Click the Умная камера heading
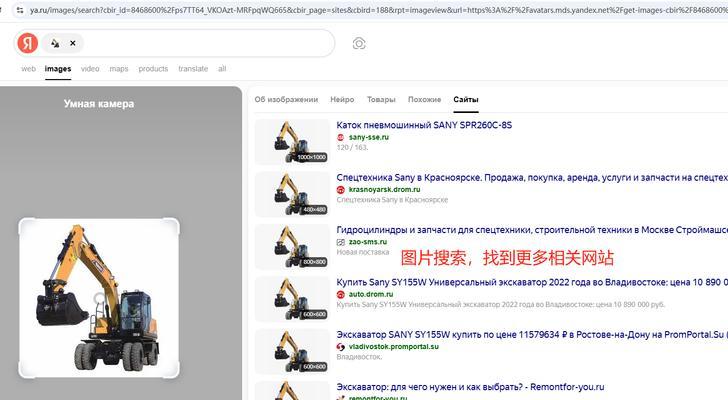728x400 pixels. pos(99,104)
